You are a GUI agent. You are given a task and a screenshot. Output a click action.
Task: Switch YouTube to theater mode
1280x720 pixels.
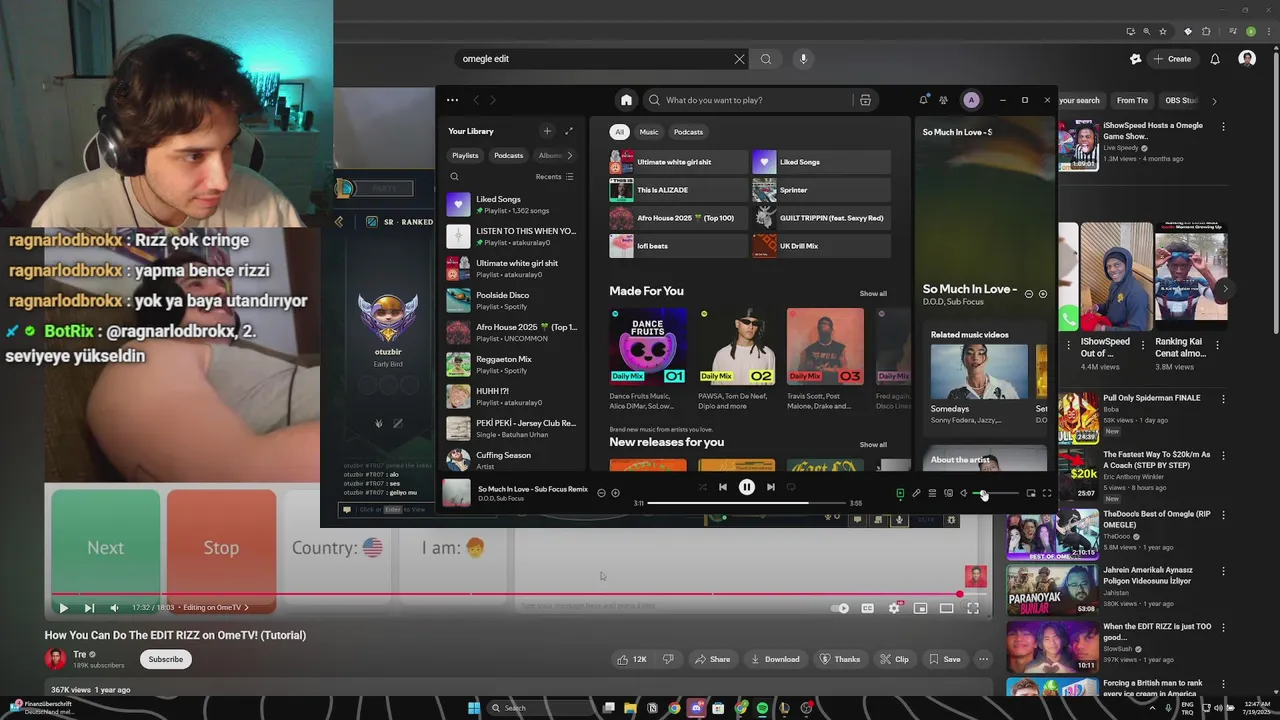point(946,608)
